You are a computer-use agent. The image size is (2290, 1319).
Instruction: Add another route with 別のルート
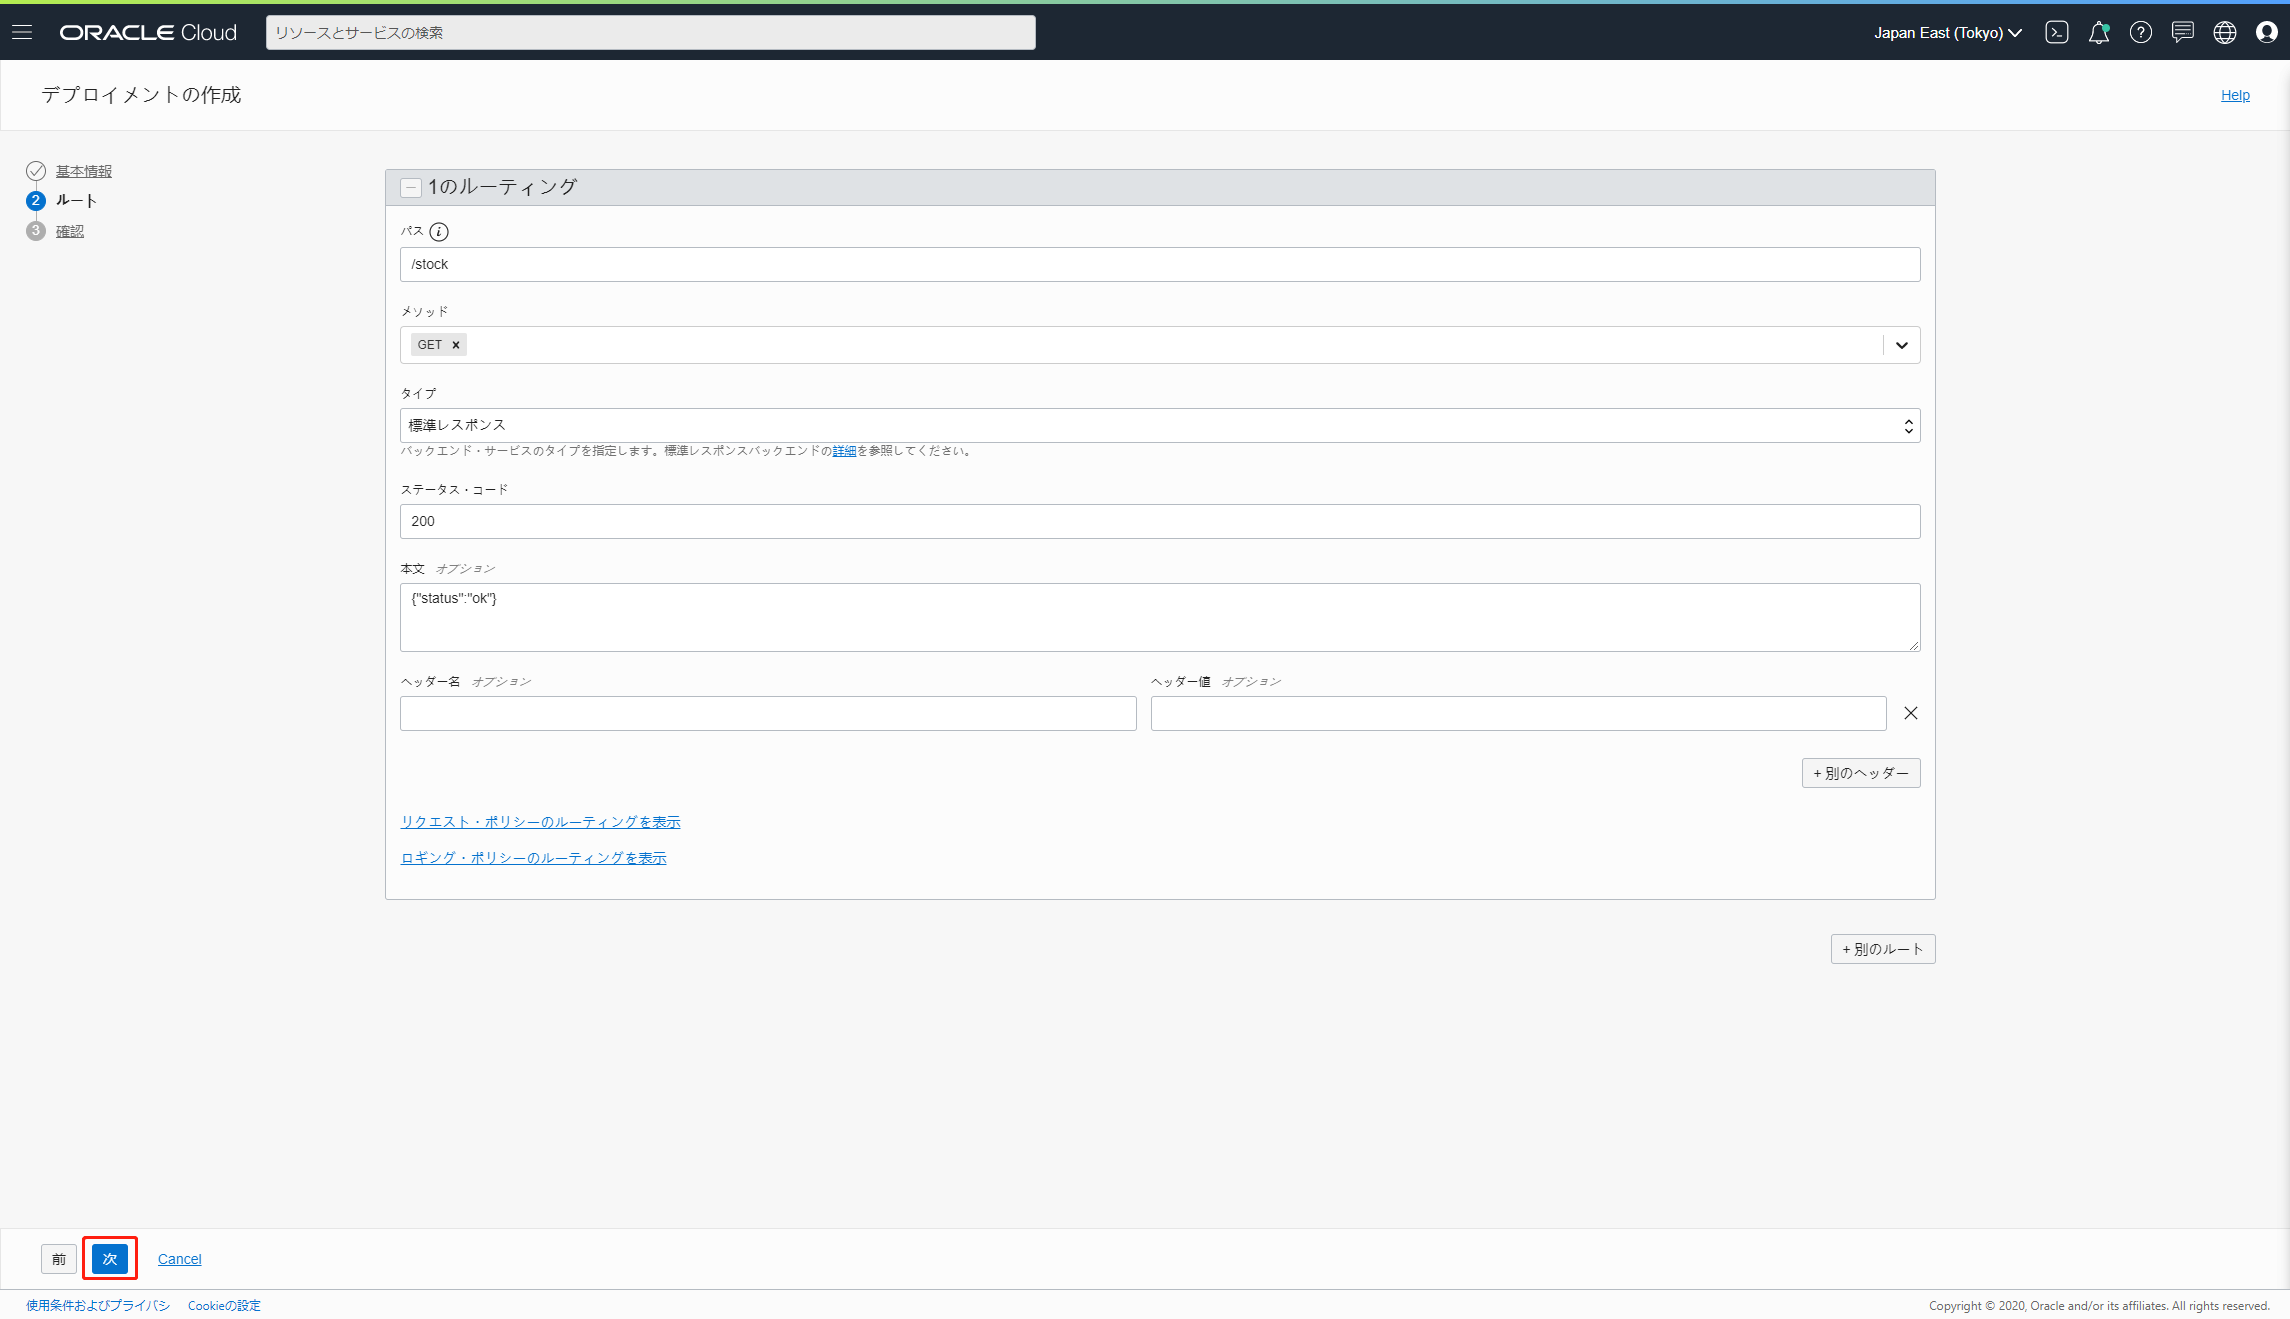1882,949
